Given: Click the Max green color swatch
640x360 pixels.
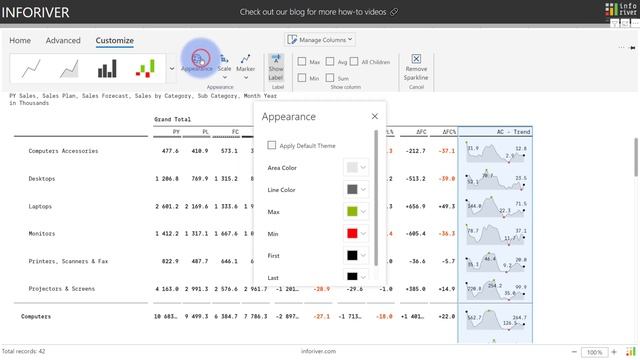Looking at the screenshot, I should 352,211.
